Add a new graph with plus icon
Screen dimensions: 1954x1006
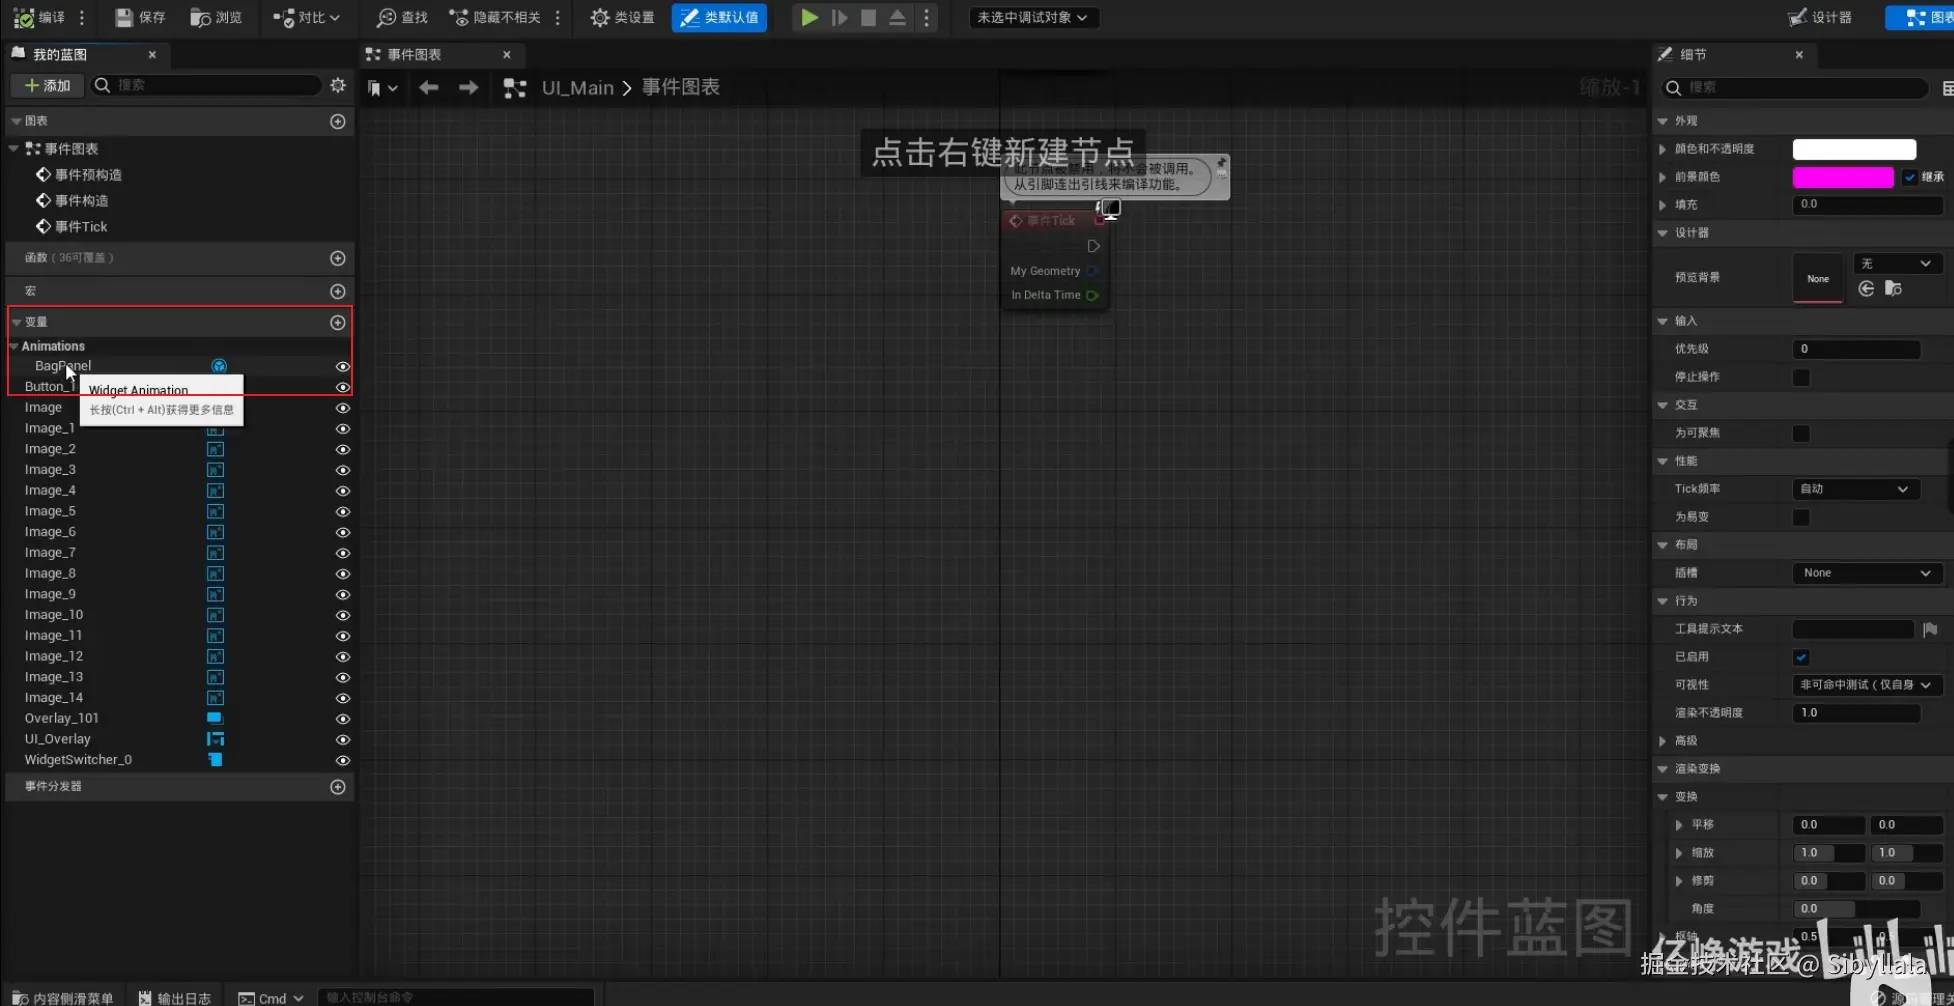tap(338, 121)
